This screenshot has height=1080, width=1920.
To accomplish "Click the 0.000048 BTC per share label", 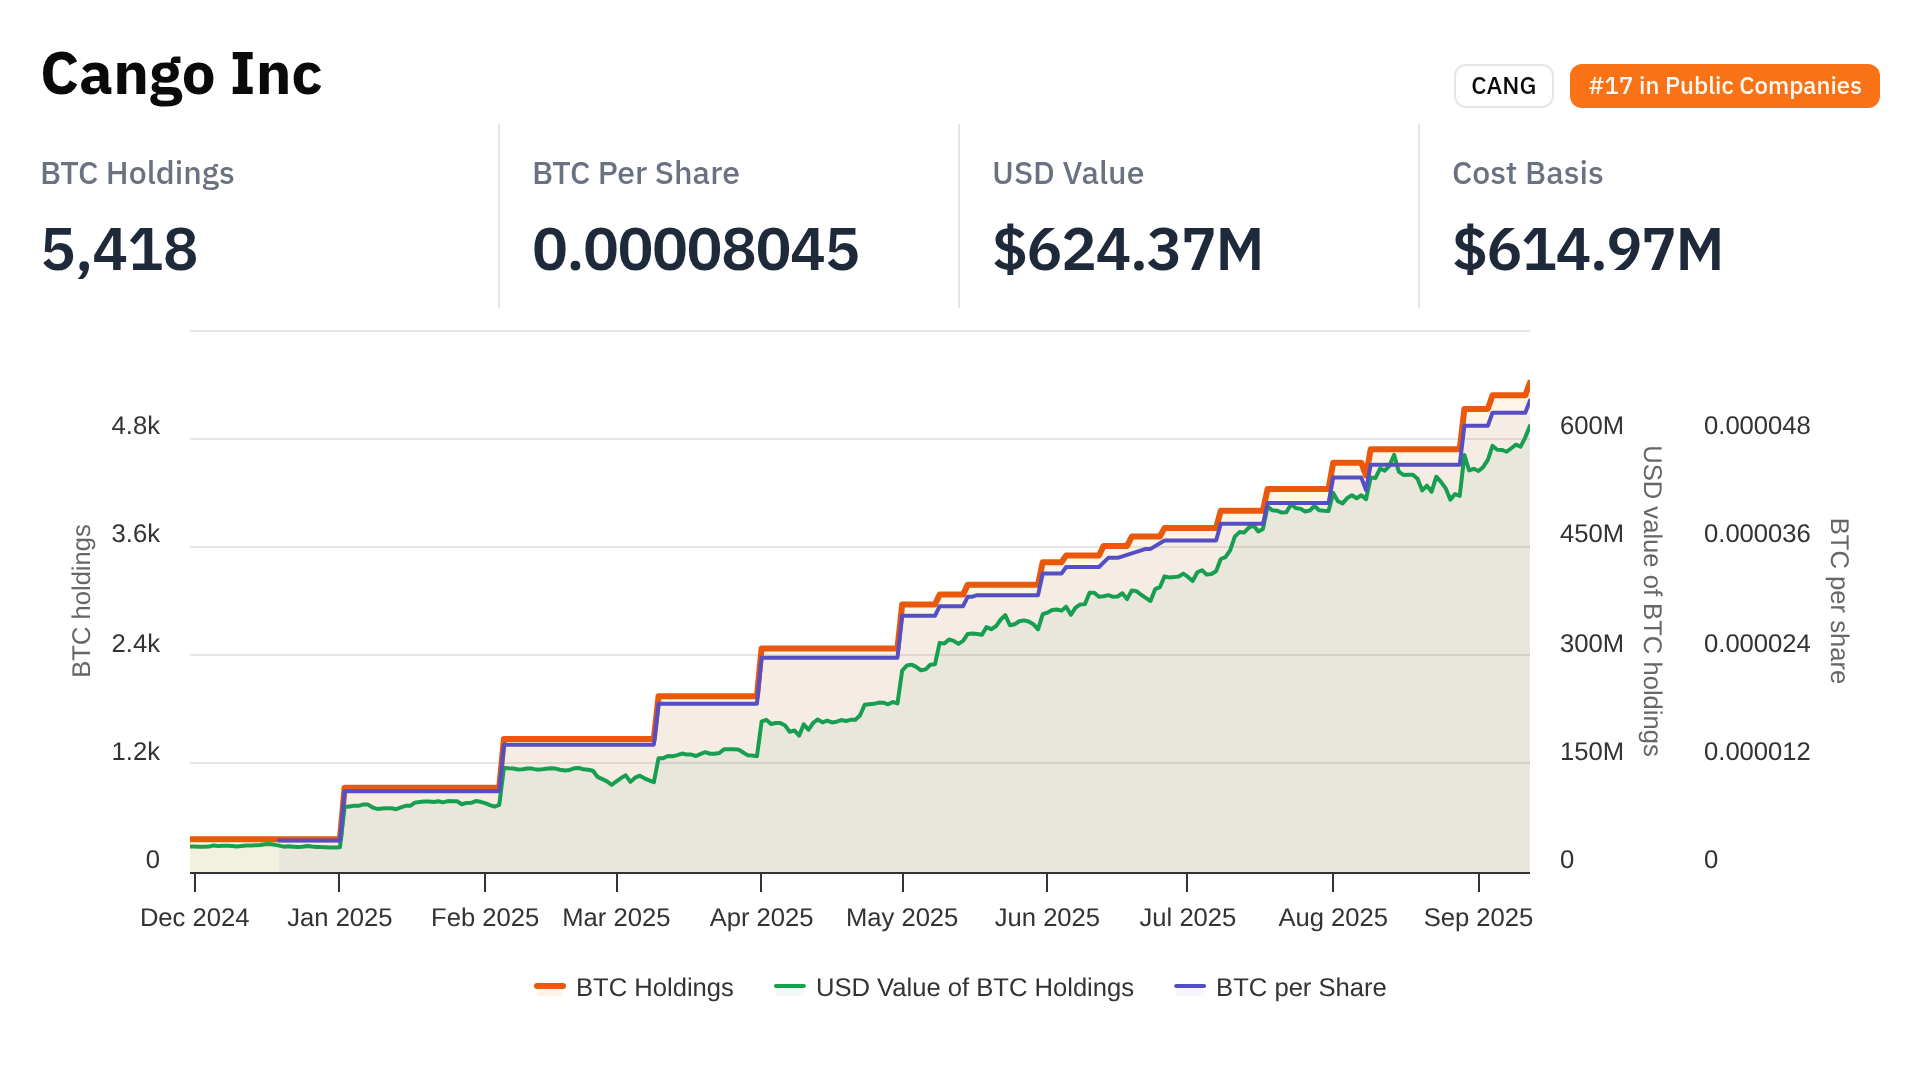I will pos(1756,425).
